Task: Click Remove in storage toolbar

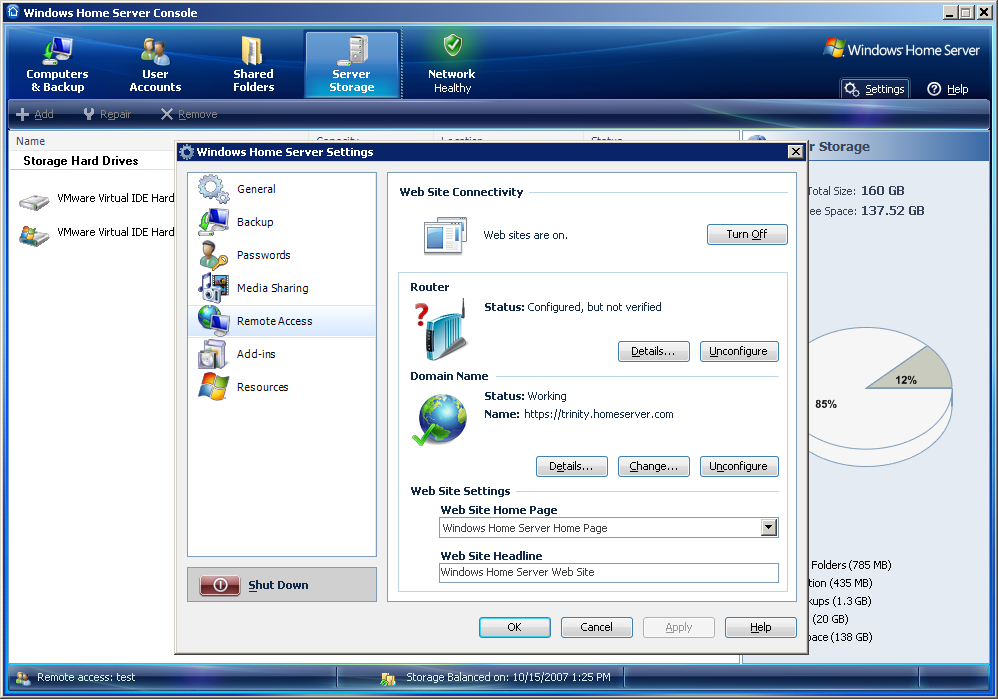Action: [189, 115]
